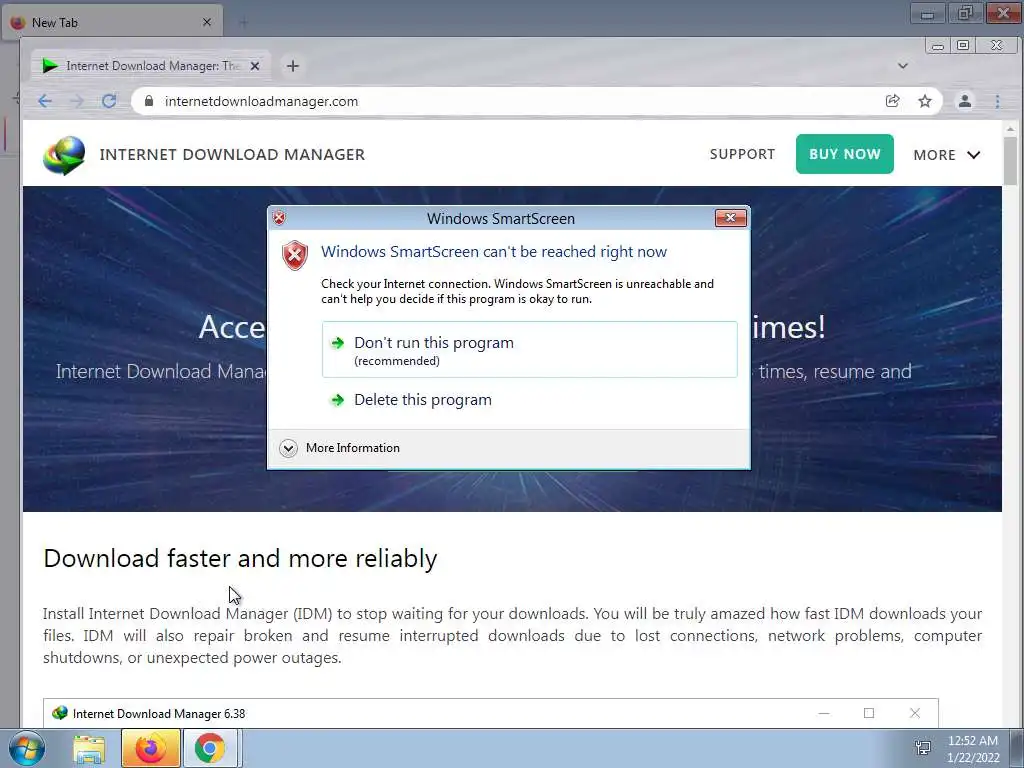Switch to Firefox on the taskbar
The image size is (1024, 768).
pos(150,748)
